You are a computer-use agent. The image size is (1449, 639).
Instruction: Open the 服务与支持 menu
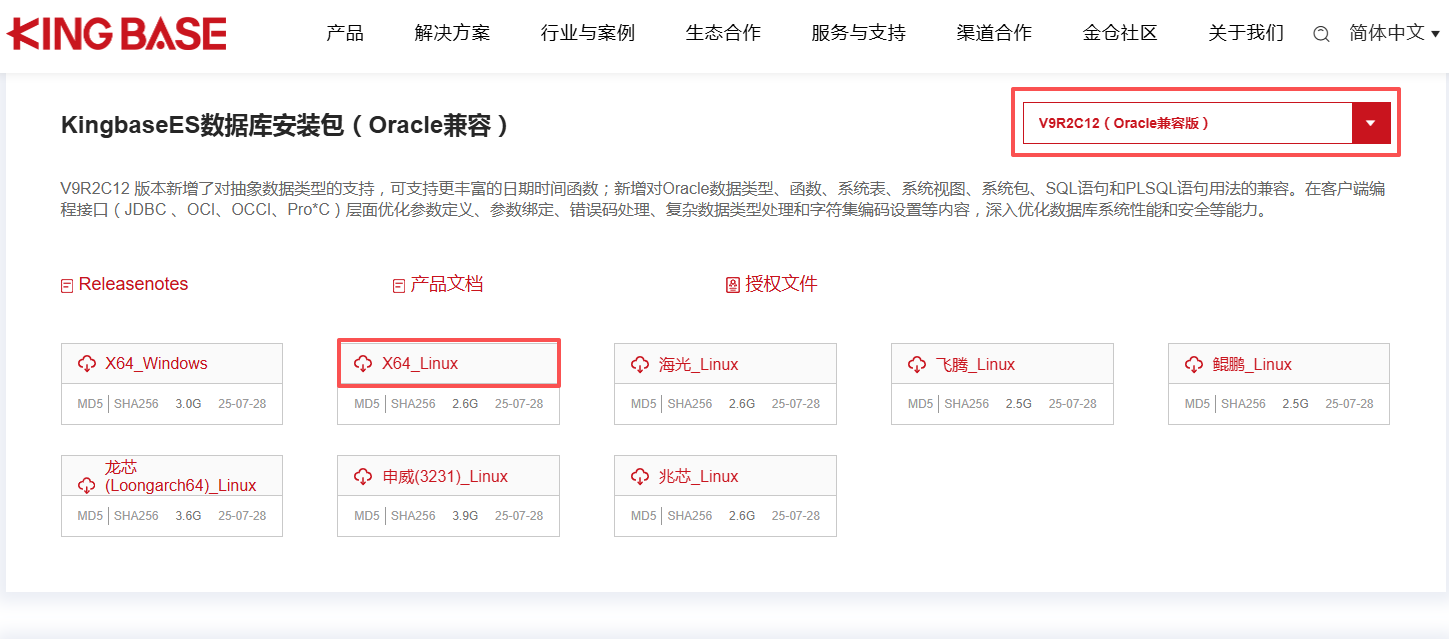point(858,33)
